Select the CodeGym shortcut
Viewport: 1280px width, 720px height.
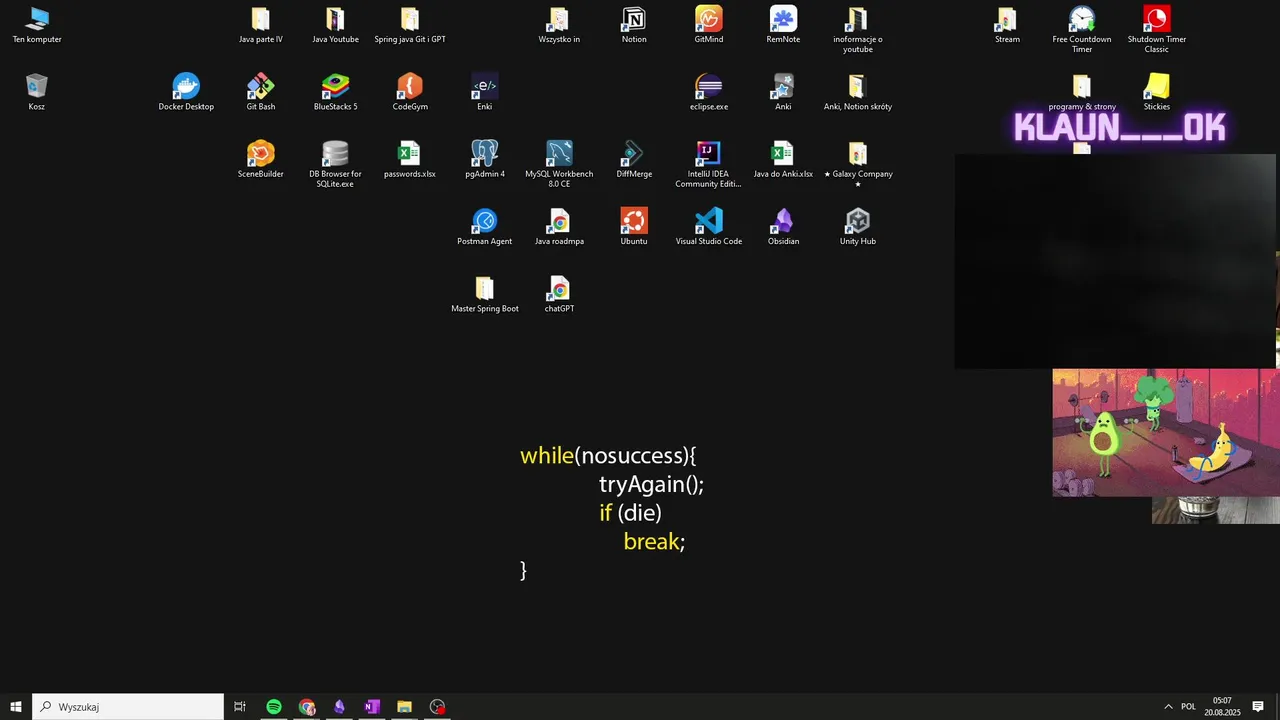410,92
